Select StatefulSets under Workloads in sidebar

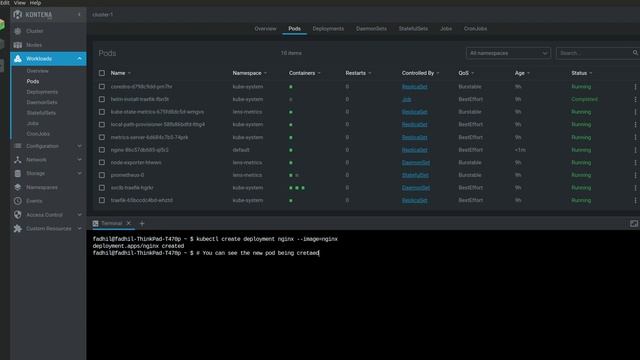coord(41,113)
